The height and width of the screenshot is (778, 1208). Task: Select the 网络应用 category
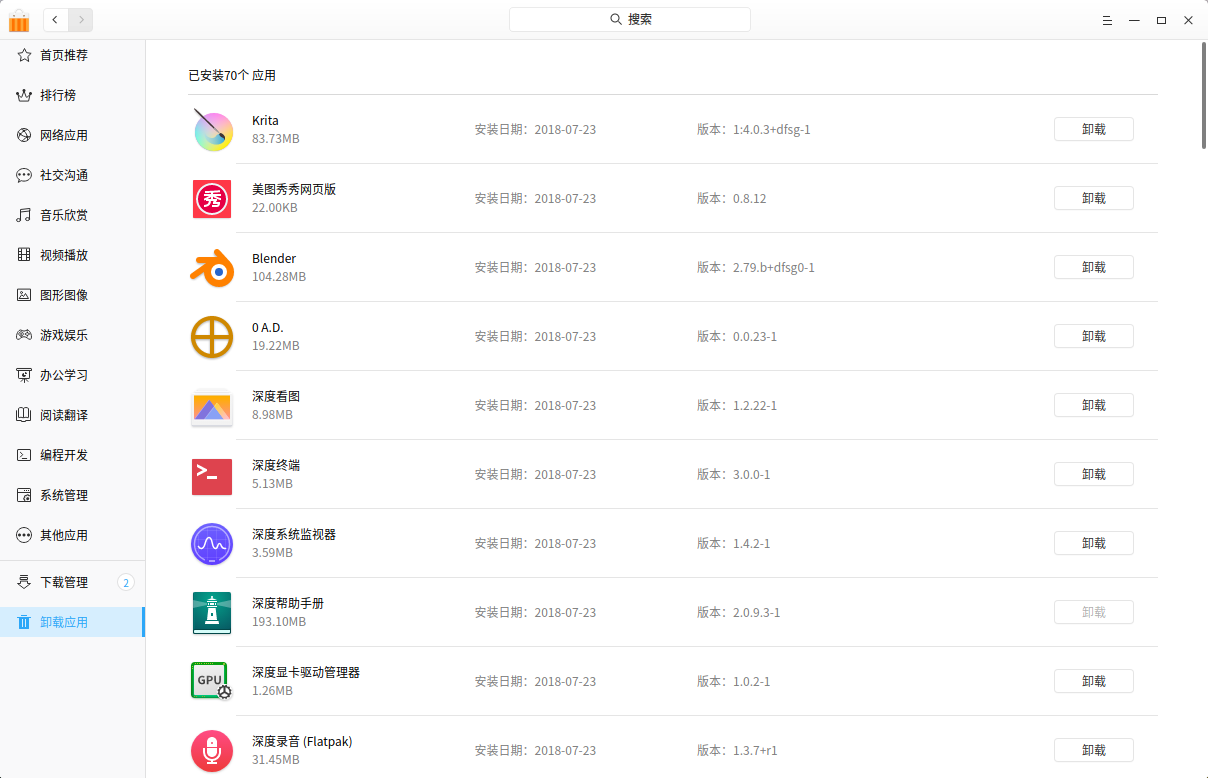pos(72,135)
